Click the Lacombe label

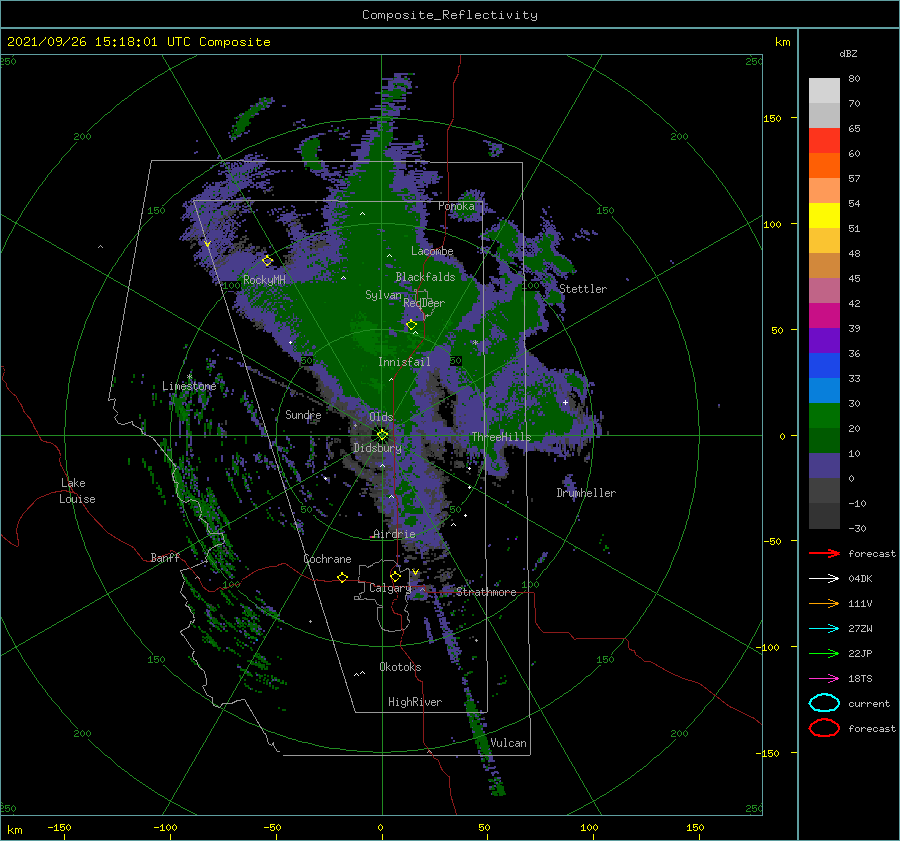point(432,251)
